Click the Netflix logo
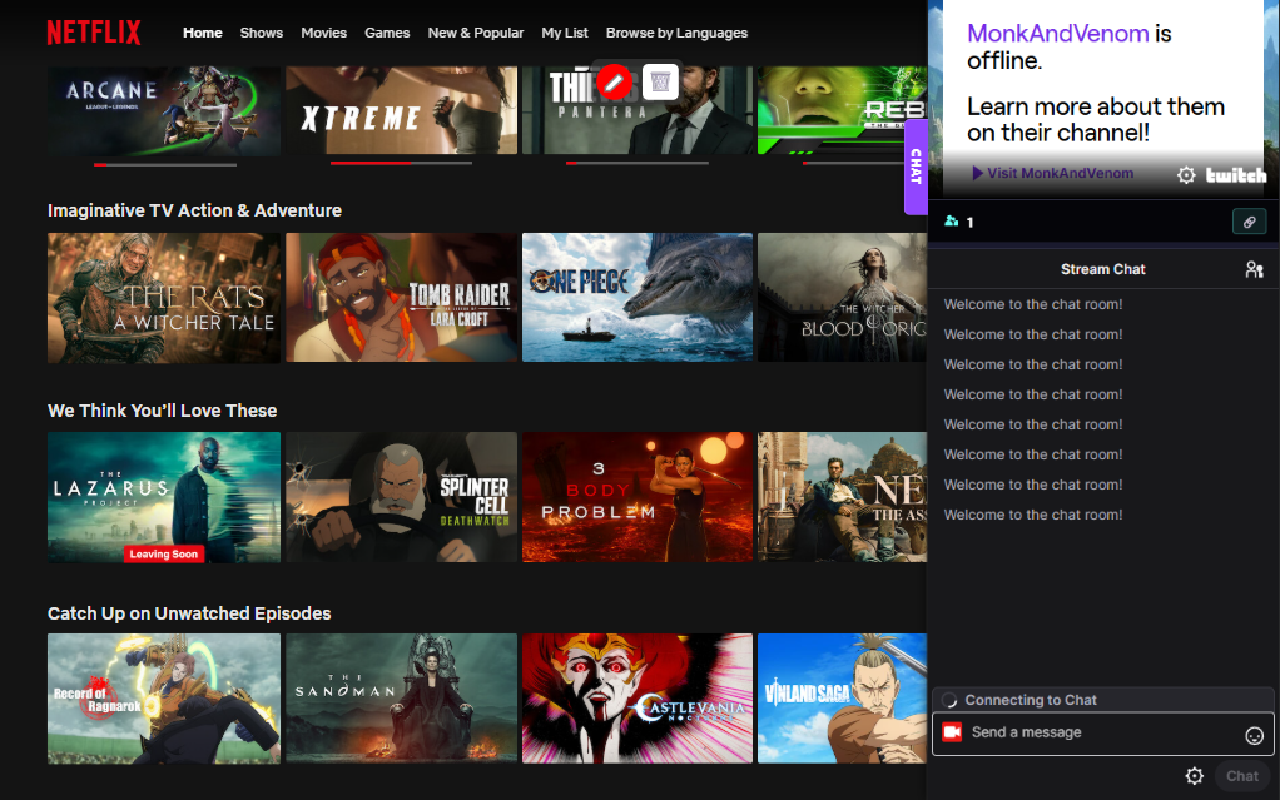Image resolution: width=1280 pixels, height=800 pixels. (94, 33)
